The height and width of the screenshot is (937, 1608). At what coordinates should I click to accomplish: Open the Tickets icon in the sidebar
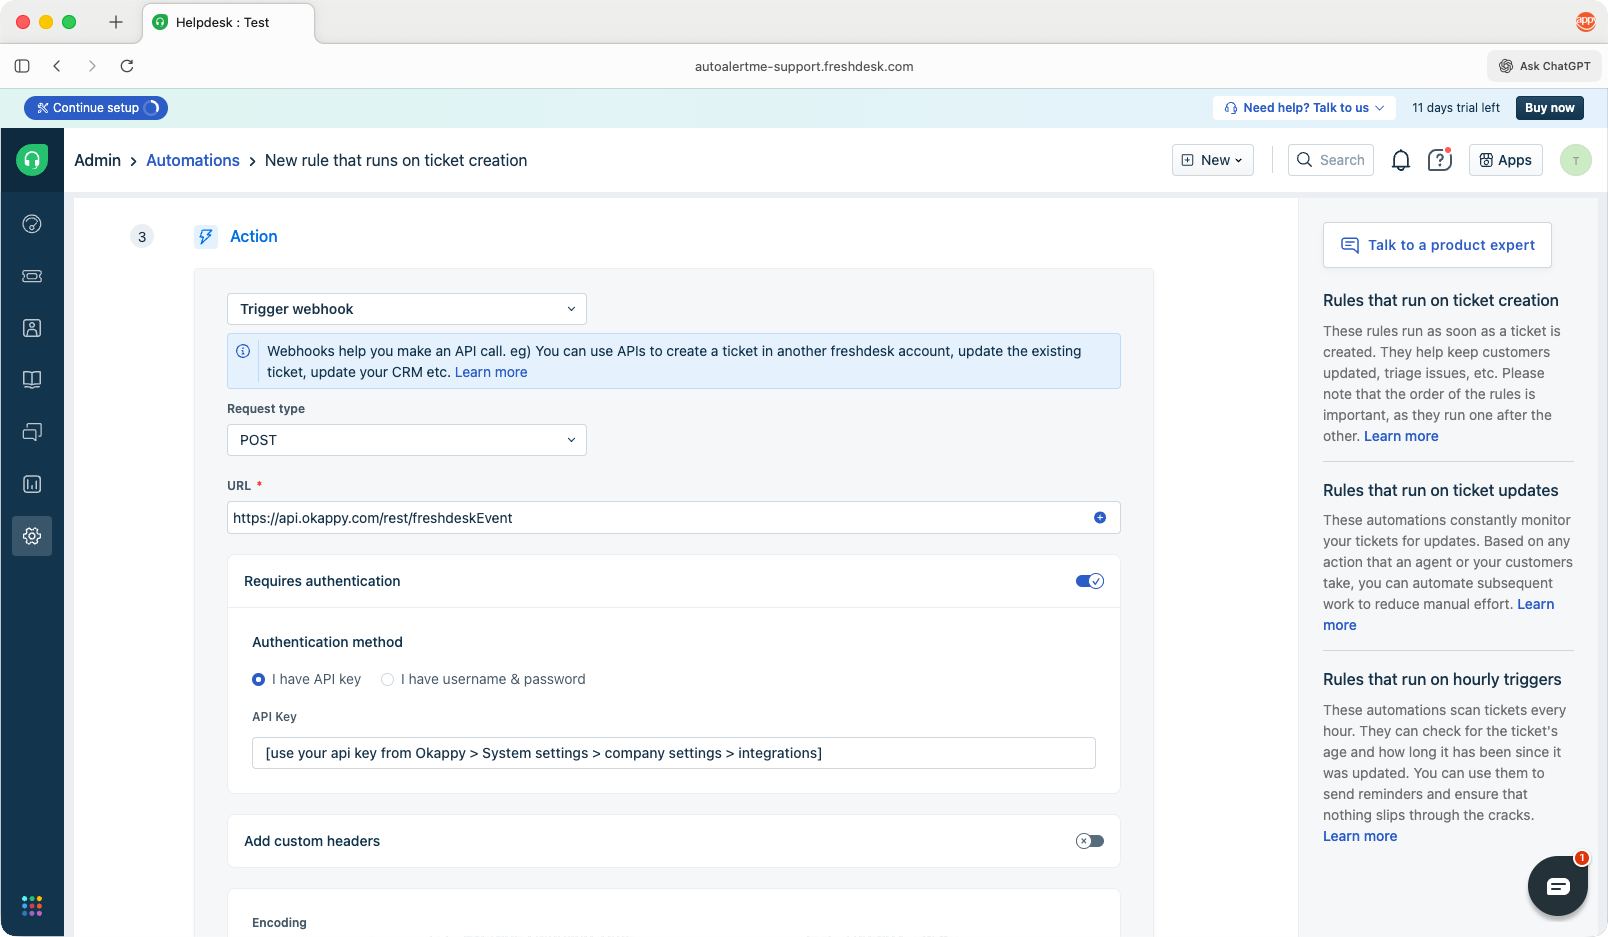pos(32,276)
